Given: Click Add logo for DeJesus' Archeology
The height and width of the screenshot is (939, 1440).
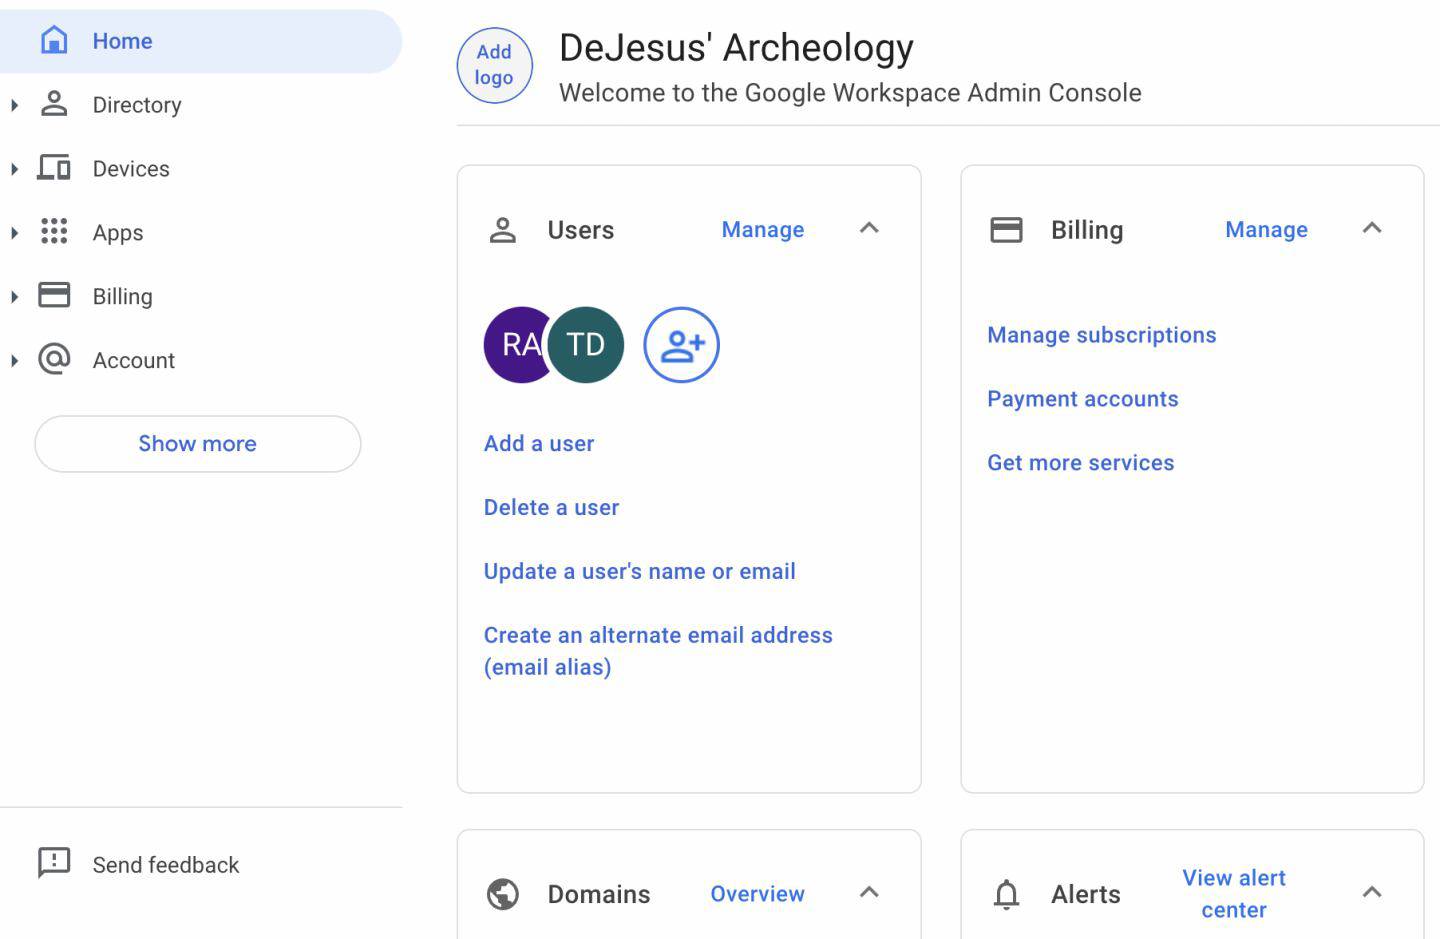Looking at the screenshot, I should 494,65.
